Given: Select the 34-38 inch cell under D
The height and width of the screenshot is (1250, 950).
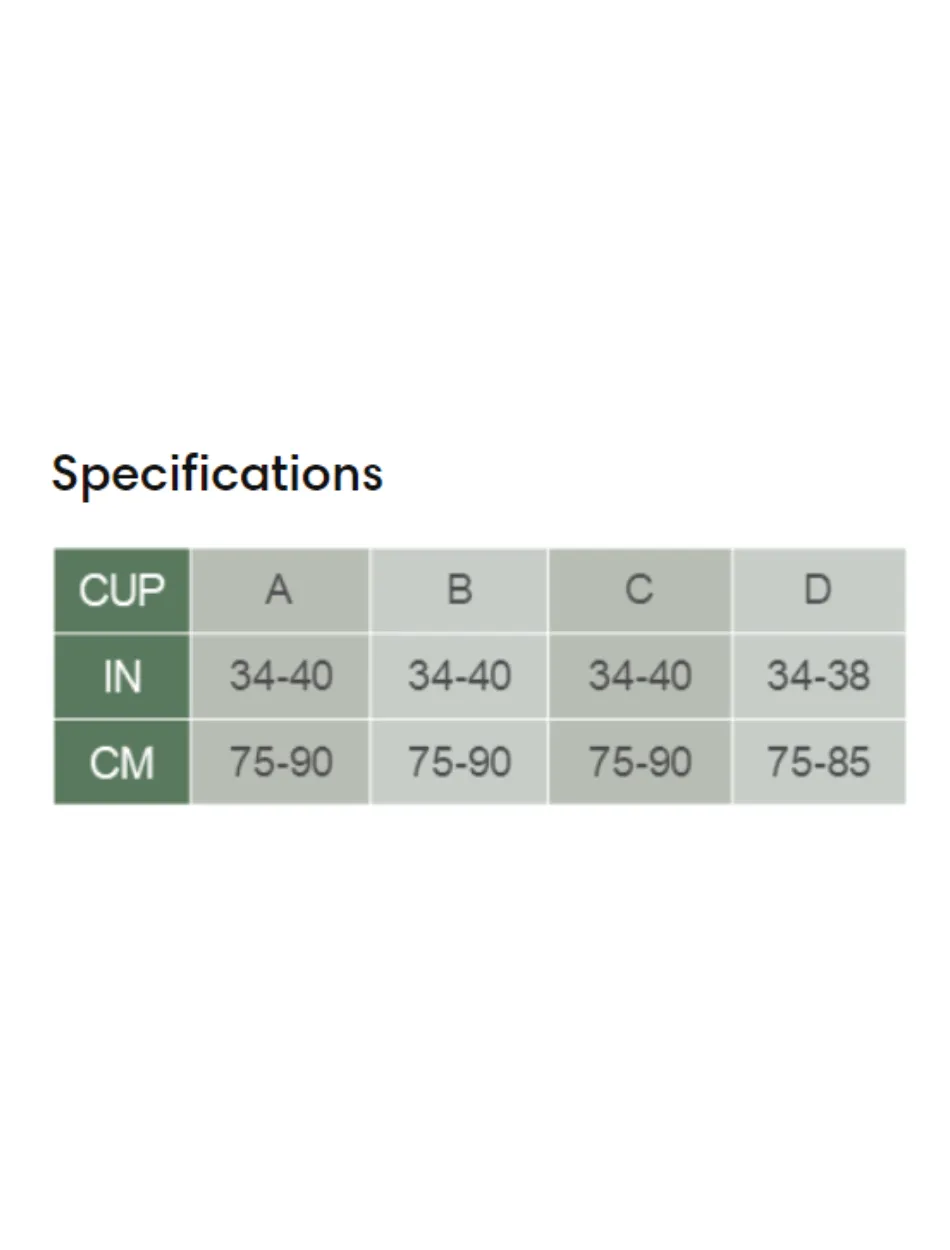Looking at the screenshot, I should 819,676.
